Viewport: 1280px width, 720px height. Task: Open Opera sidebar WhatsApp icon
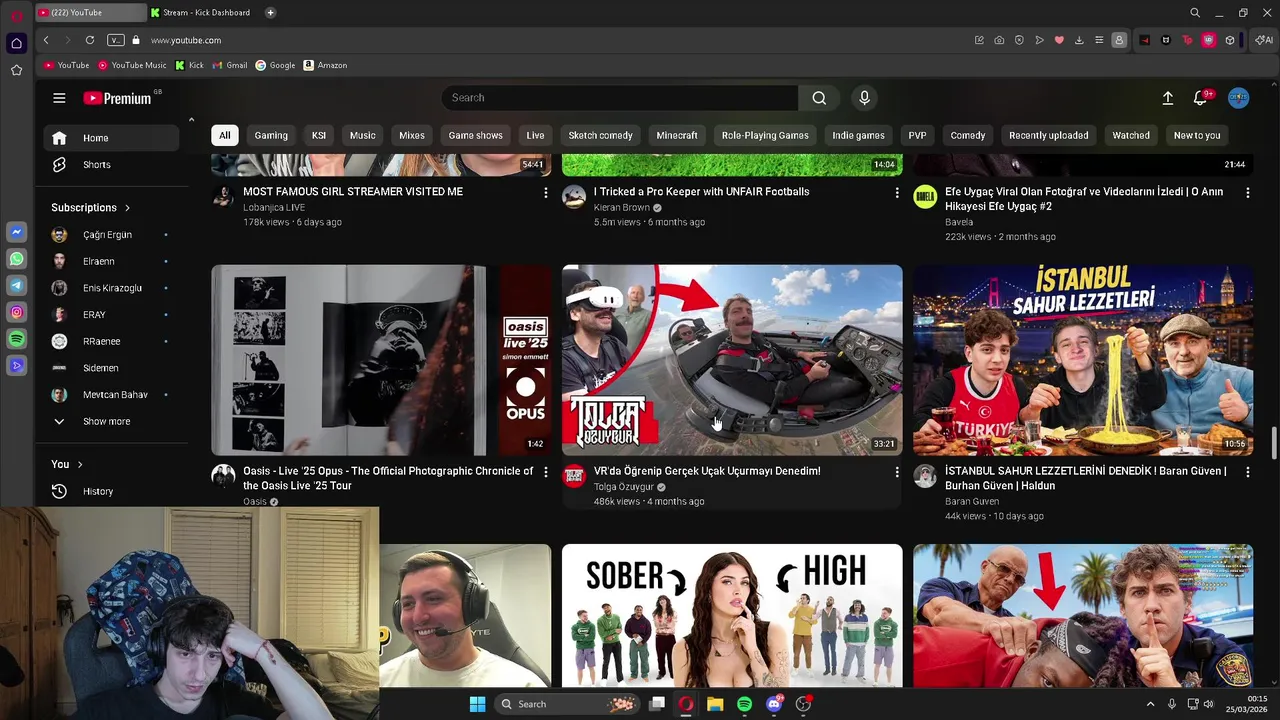[x=16, y=259]
